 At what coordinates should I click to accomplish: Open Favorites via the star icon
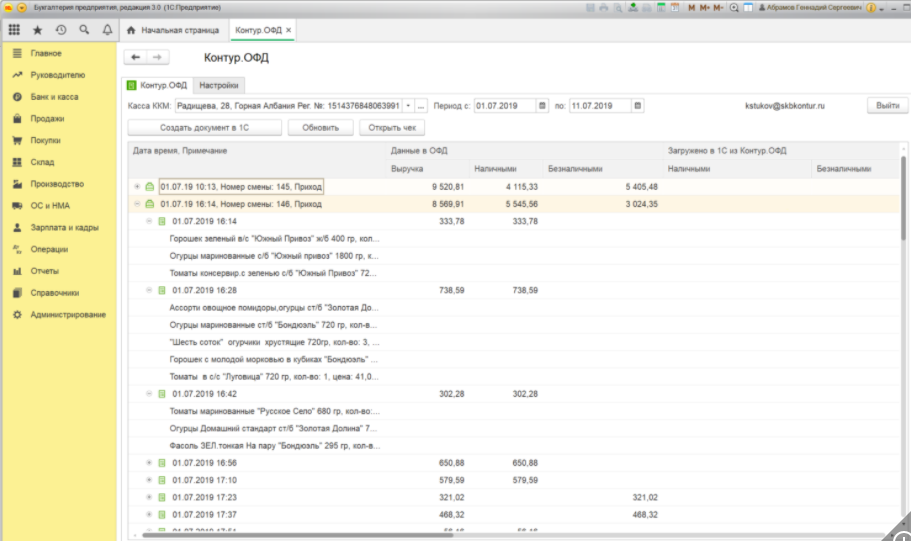click(x=38, y=30)
